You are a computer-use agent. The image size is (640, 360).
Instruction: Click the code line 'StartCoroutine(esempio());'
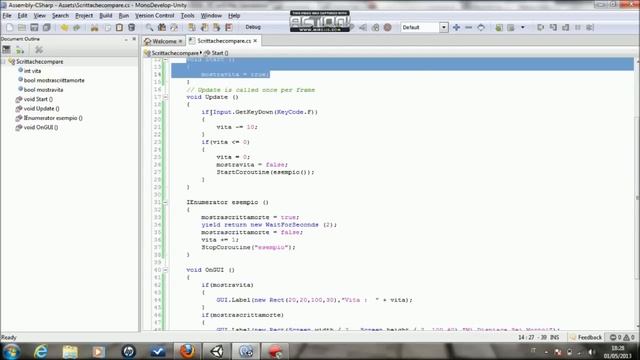click(x=265, y=172)
